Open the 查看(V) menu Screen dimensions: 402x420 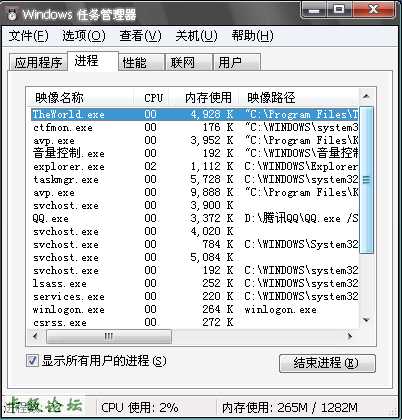coord(140,36)
